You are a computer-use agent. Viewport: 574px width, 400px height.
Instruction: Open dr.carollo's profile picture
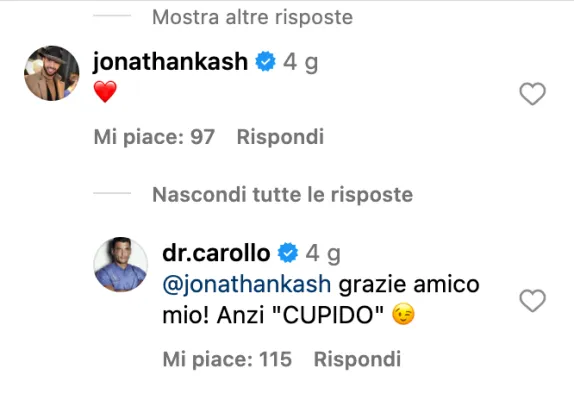[121, 264]
